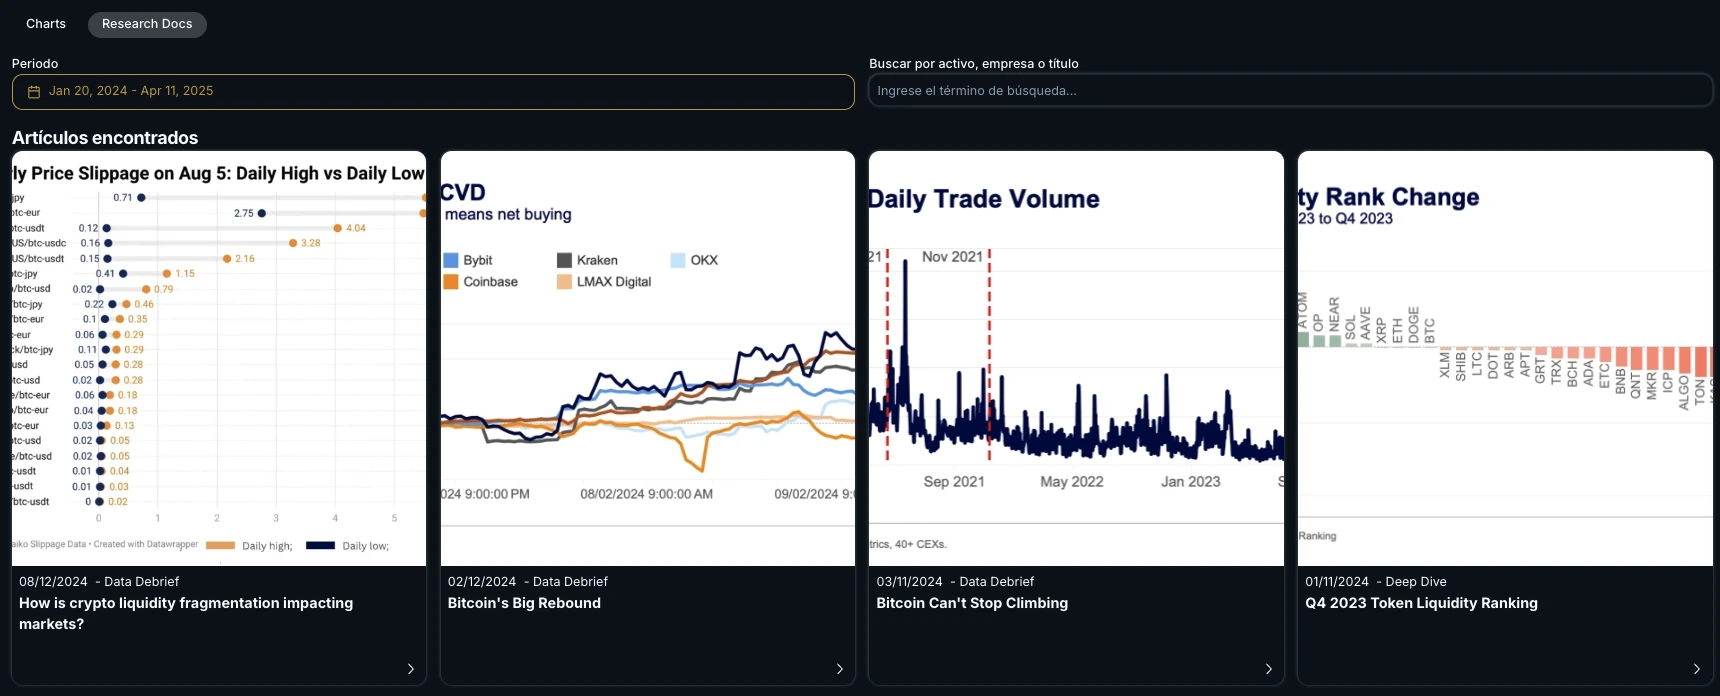Open the Price Slippage chart thumbnail
Viewport: 1720px width, 696px height.
click(219, 358)
